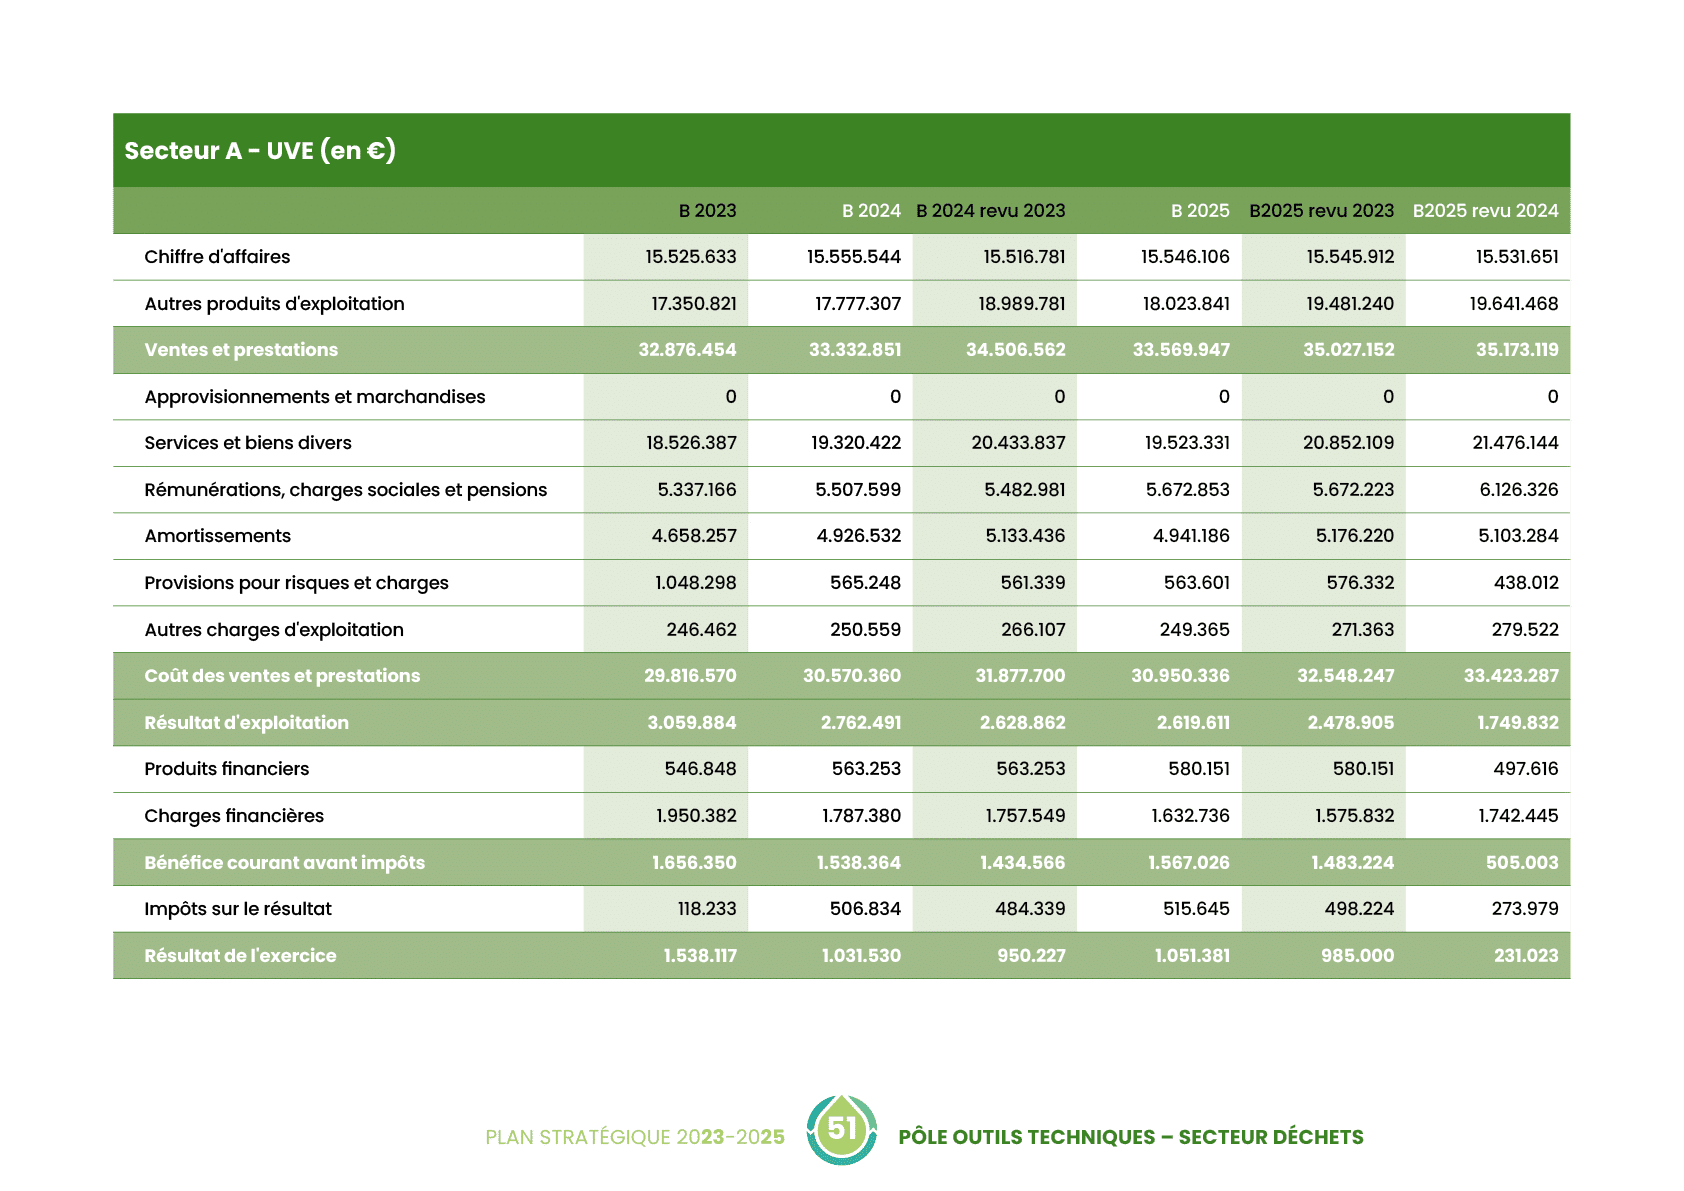Select the 'B 2024 revu 2023' column header
This screenshot has width=1684, height=1191.
pos(990,211)
